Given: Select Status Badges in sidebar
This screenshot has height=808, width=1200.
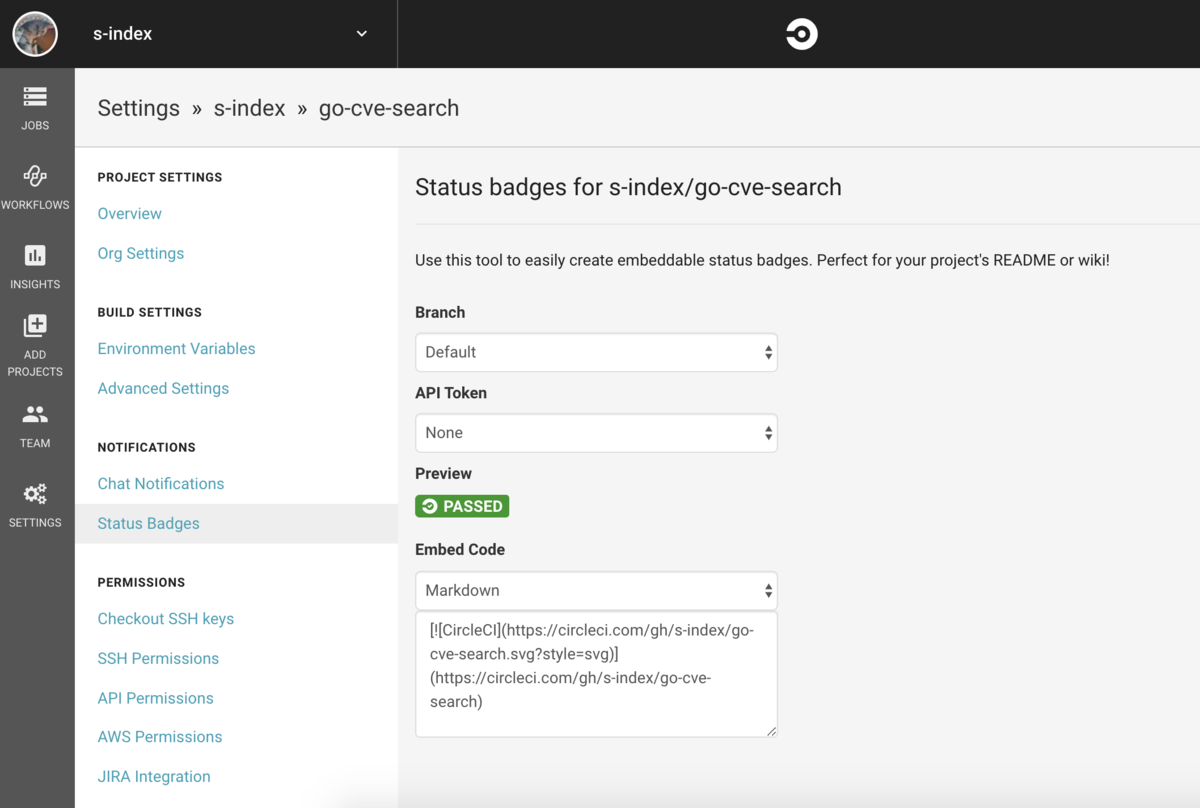Looking at the screenshot, I should point(148,524).
